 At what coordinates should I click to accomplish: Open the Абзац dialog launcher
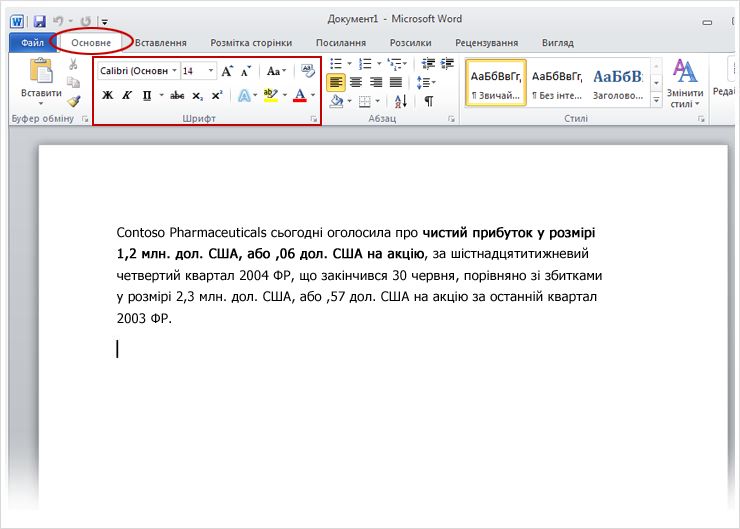click(x=452, y=119)
